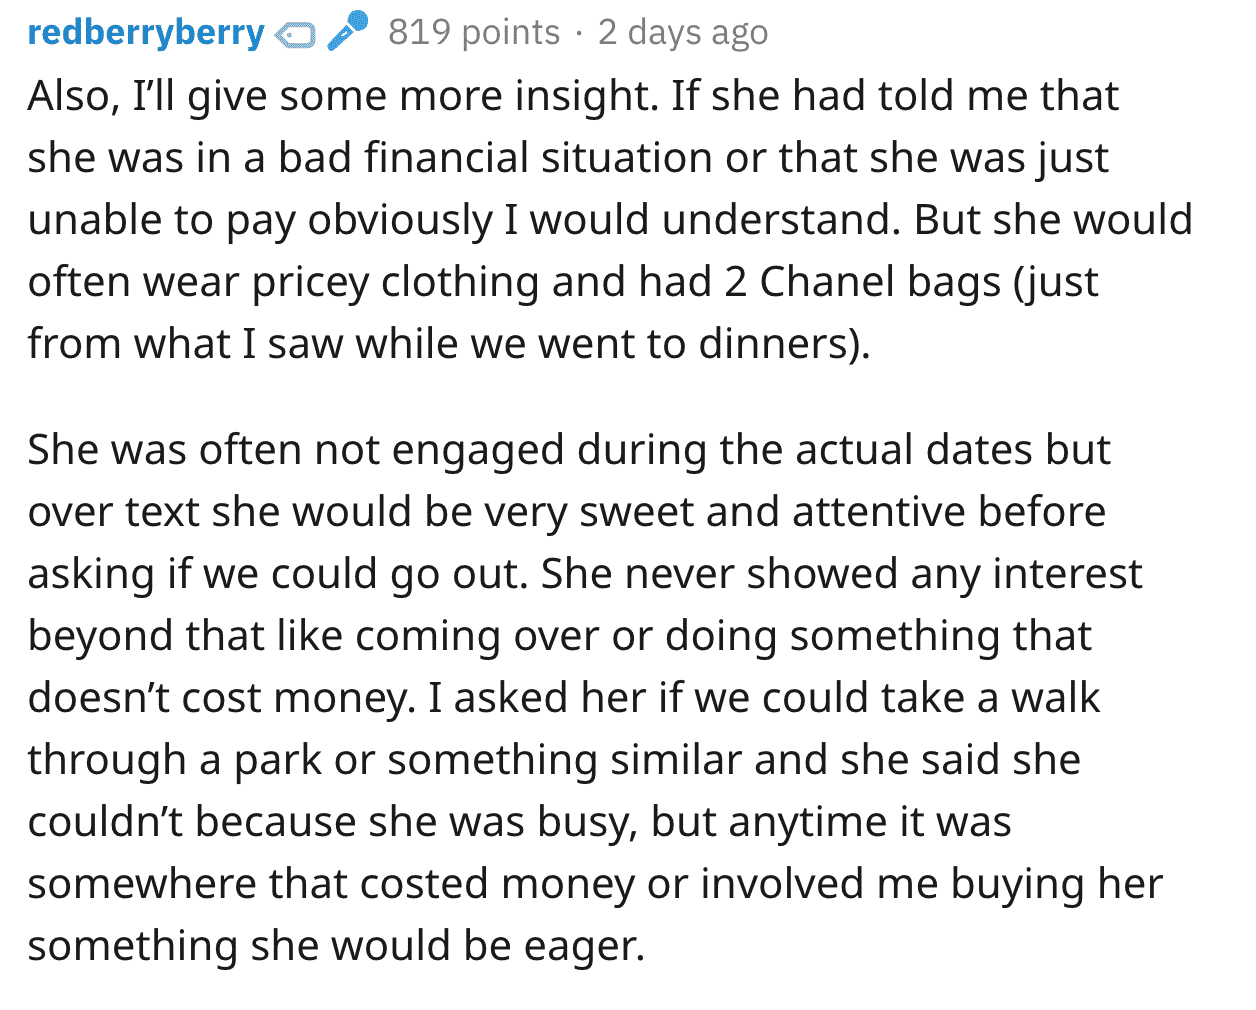Click the 819 points score
Image resolution: width=1256 pixels, height=1010 pixels.
474,32
